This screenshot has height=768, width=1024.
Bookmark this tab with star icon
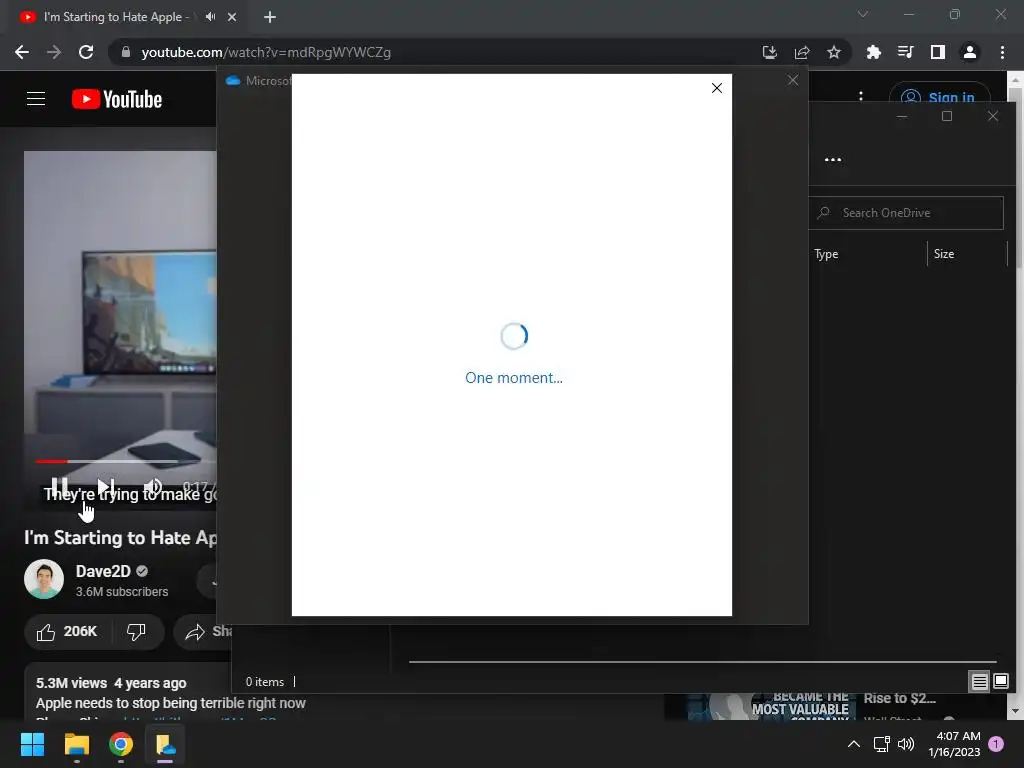pos(834,52)
